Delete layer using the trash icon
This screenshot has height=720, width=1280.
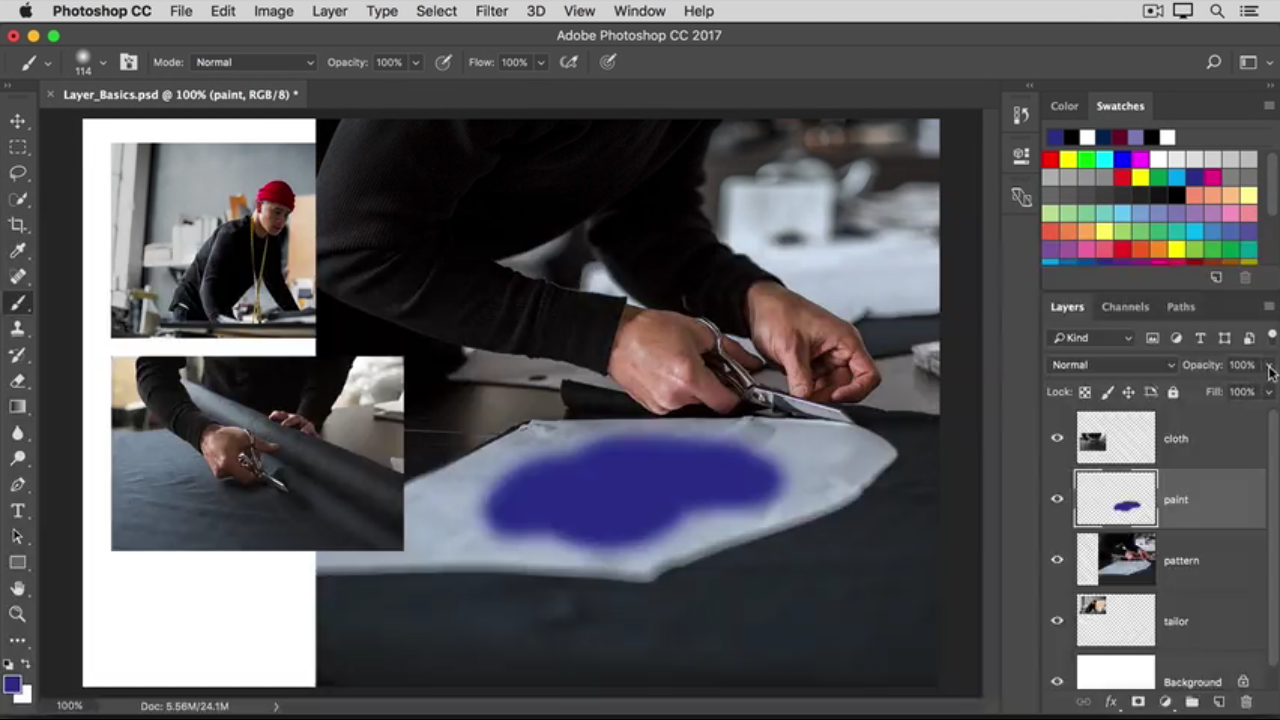pyautogui.click(x=1246, y=703)
